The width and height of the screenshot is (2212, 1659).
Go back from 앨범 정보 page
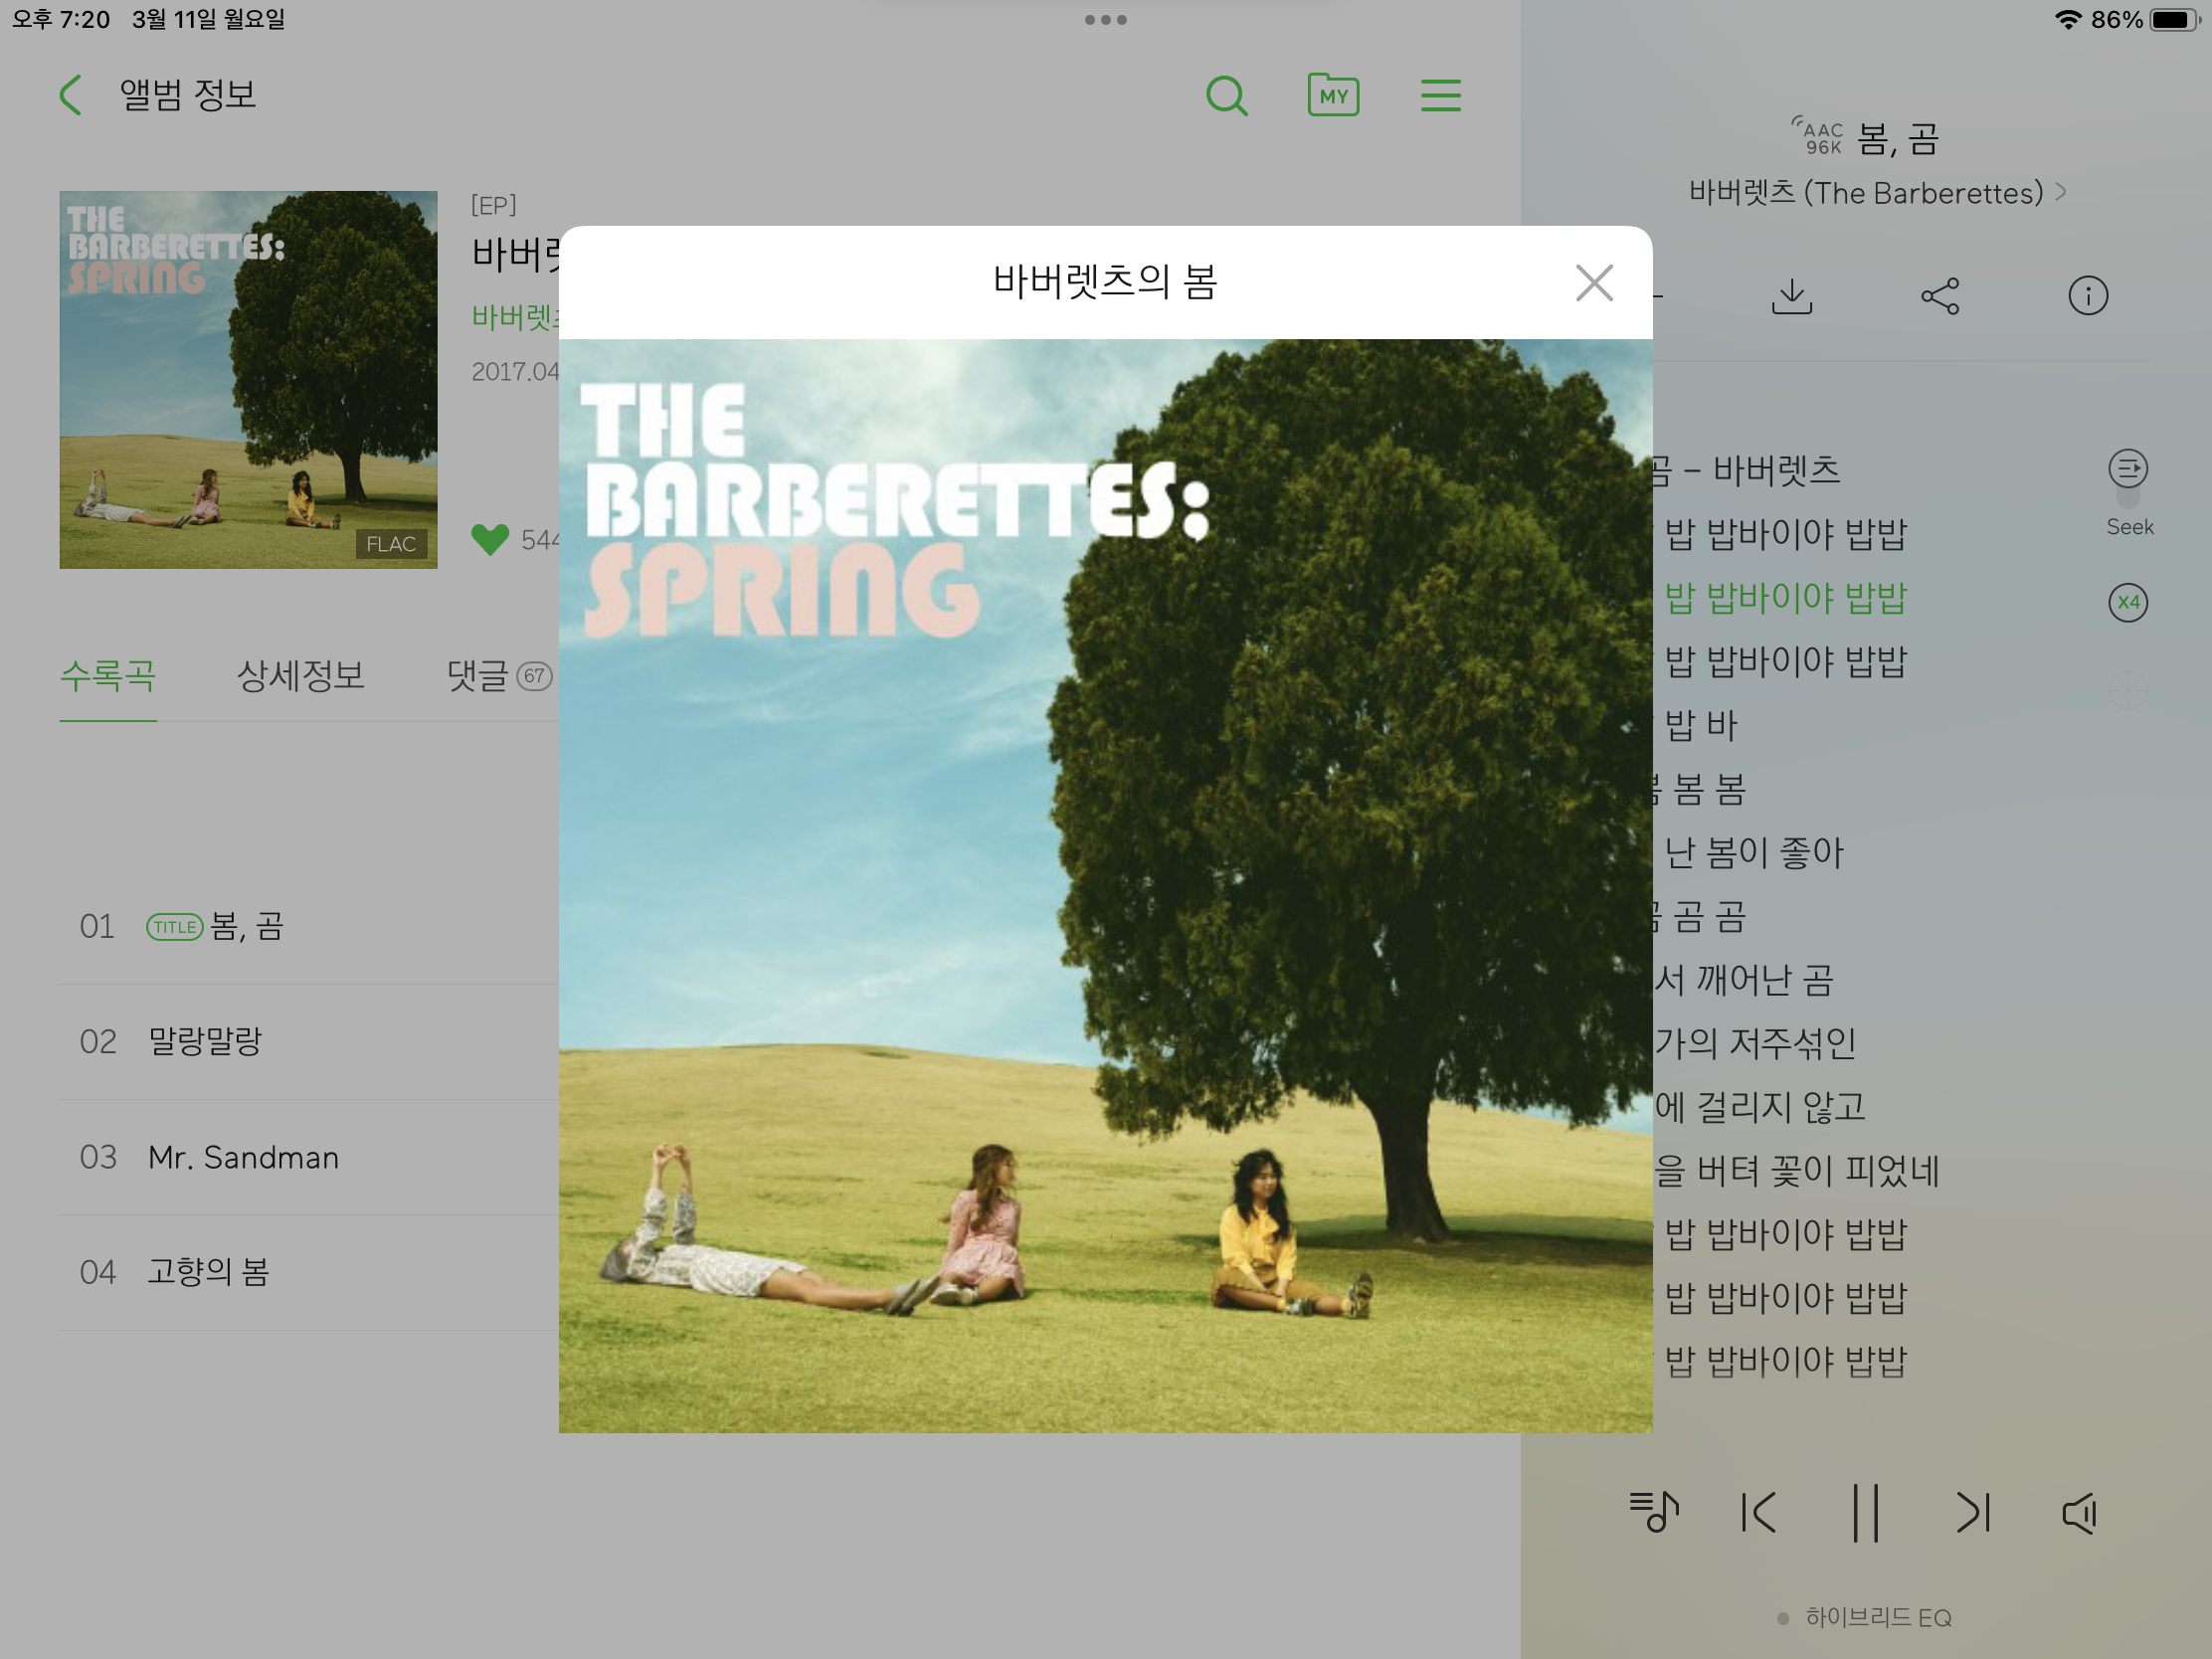(x=70, y=95)
